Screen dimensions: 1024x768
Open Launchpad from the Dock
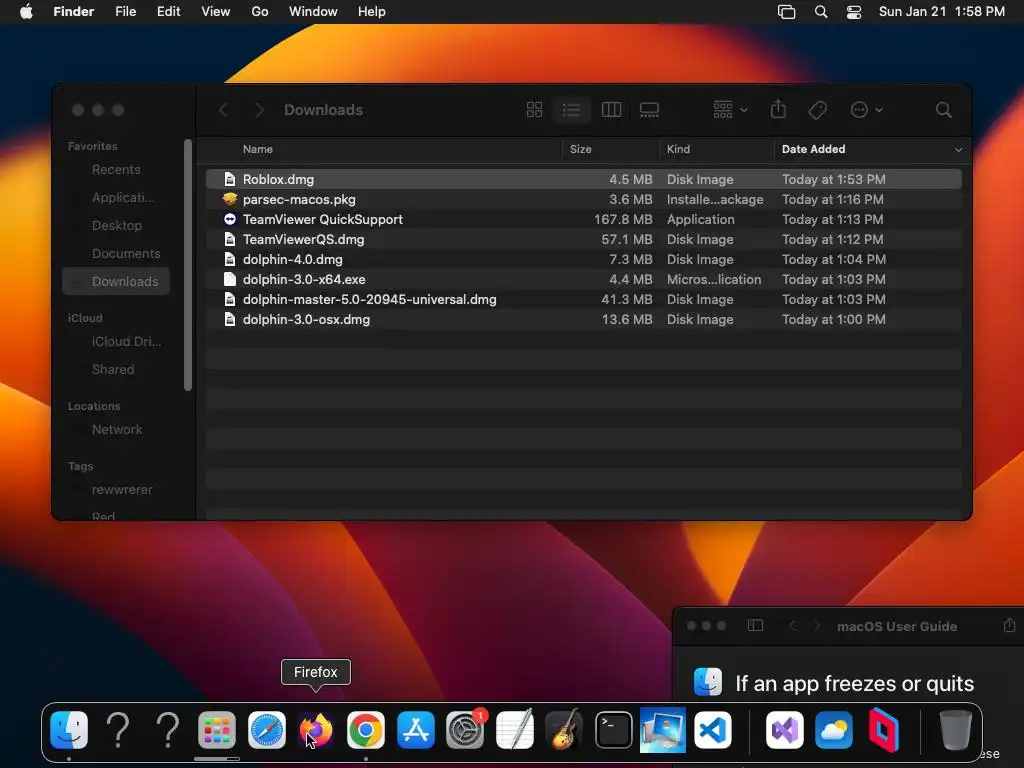[217, 729]
